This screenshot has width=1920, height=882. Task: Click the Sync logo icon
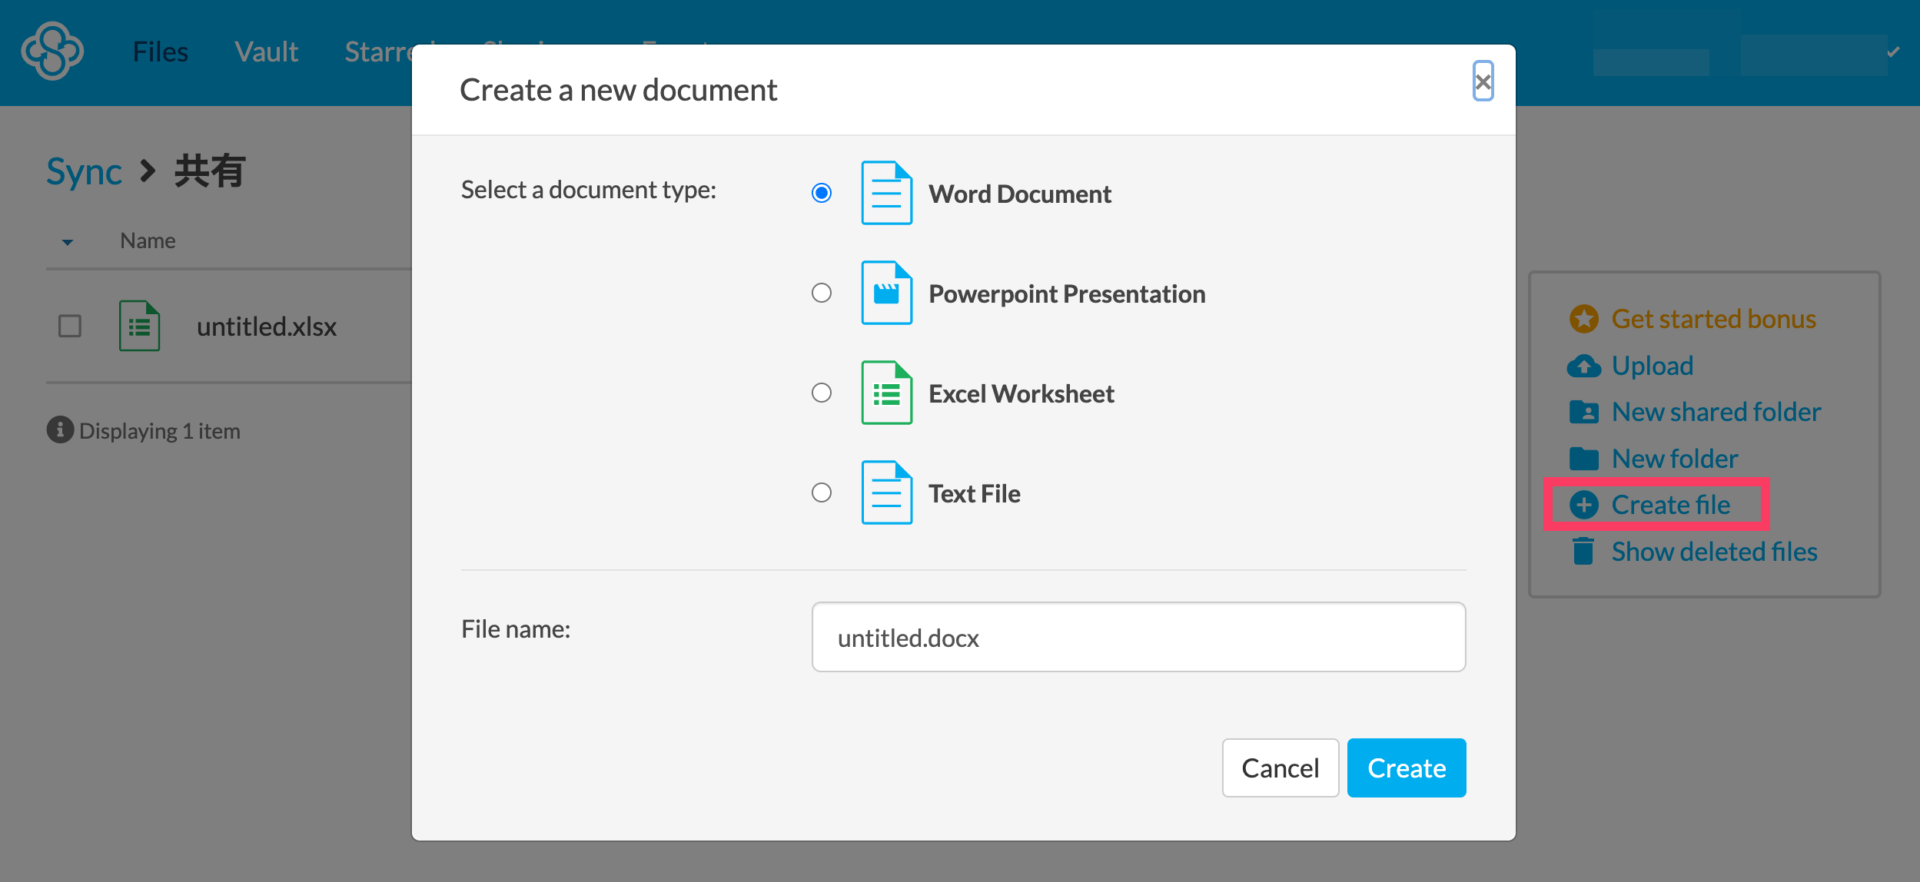point(53,51)
